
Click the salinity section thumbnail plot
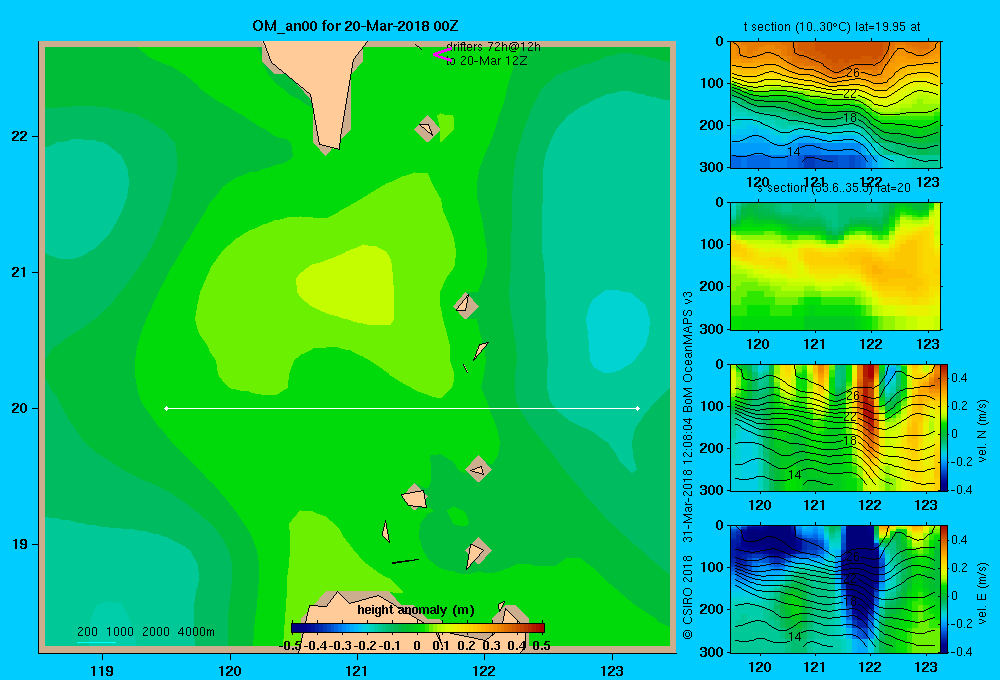[x=835, y=266]
